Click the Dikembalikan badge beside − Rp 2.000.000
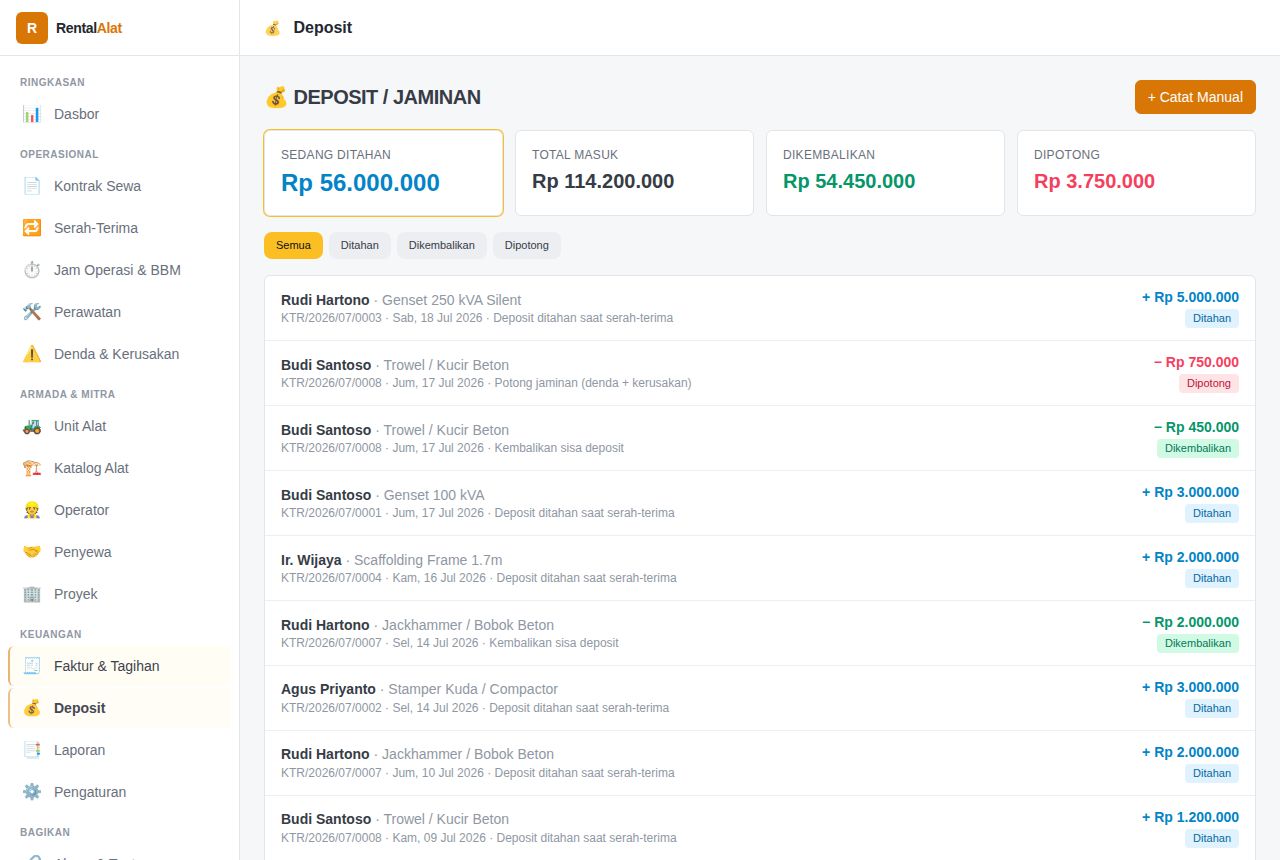The width and height of the screenshot is (1280, 860). click(1198, 643)
